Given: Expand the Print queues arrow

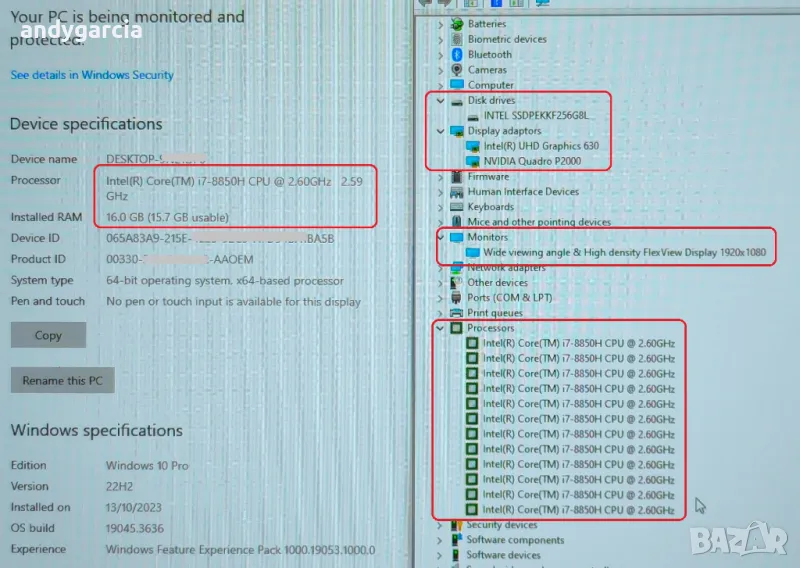Looking at the screenshot, I should [x=440, y=313].
